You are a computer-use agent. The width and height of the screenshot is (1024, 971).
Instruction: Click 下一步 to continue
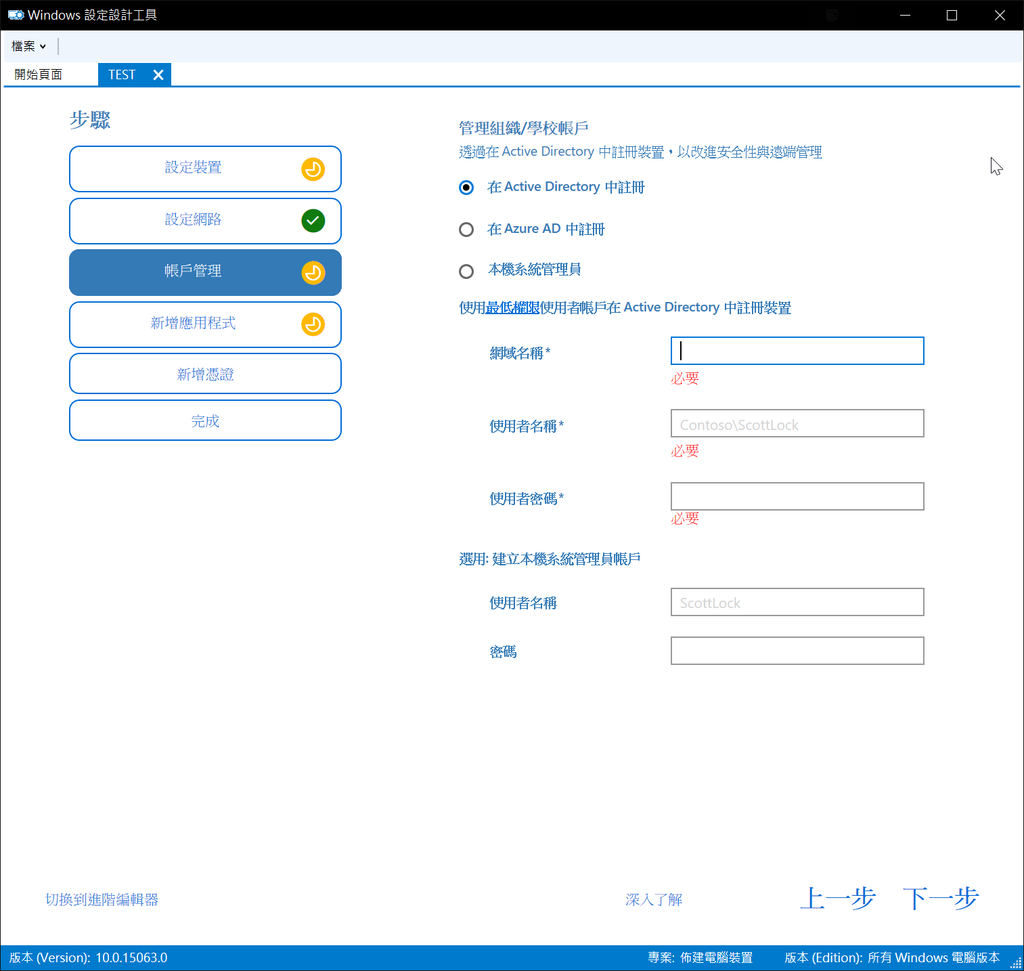[x=940, y=899]
